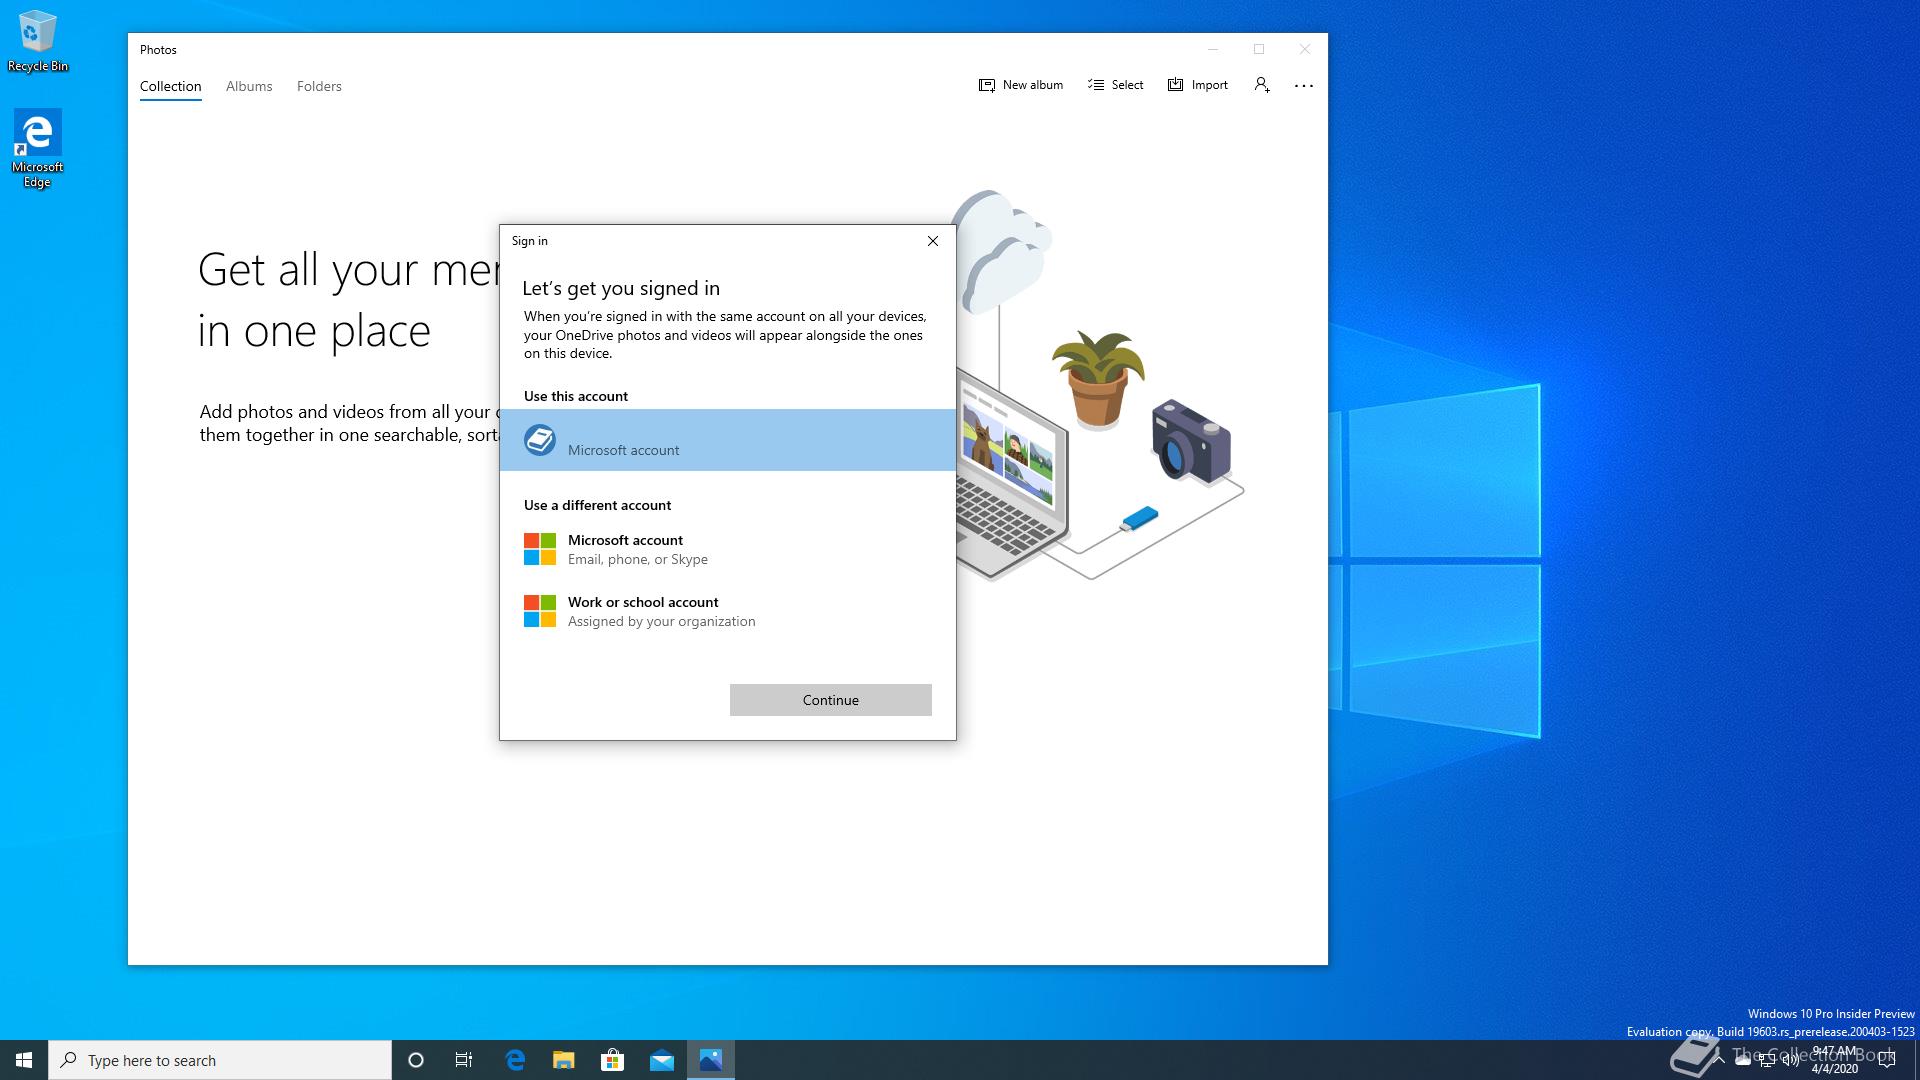Open the See more ellipsis menu
The height and width of the screenshot is (1080, 1920).
[1304, 86]
